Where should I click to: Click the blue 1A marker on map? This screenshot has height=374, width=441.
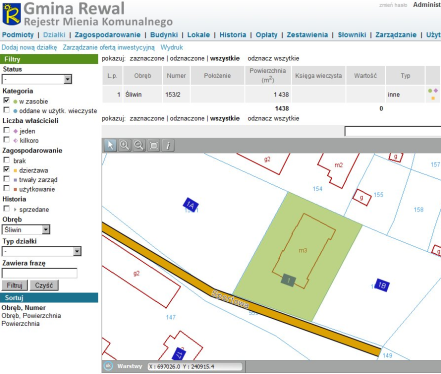pyautogui.click(x=191, y=205)
